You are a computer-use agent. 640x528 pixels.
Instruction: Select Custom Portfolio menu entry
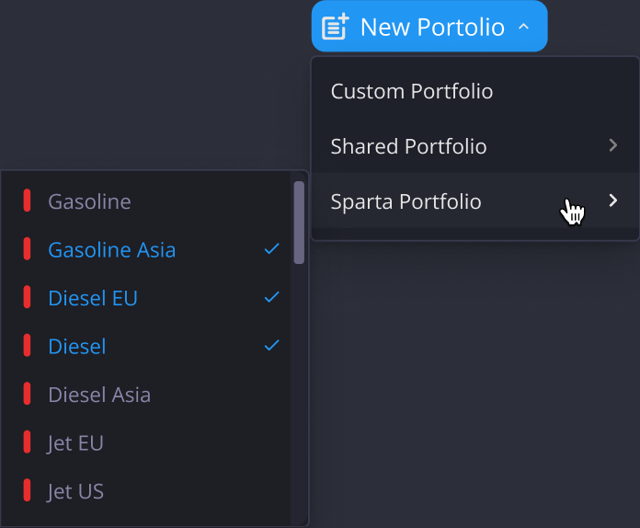pyautogui.click(x=412, y=91)
